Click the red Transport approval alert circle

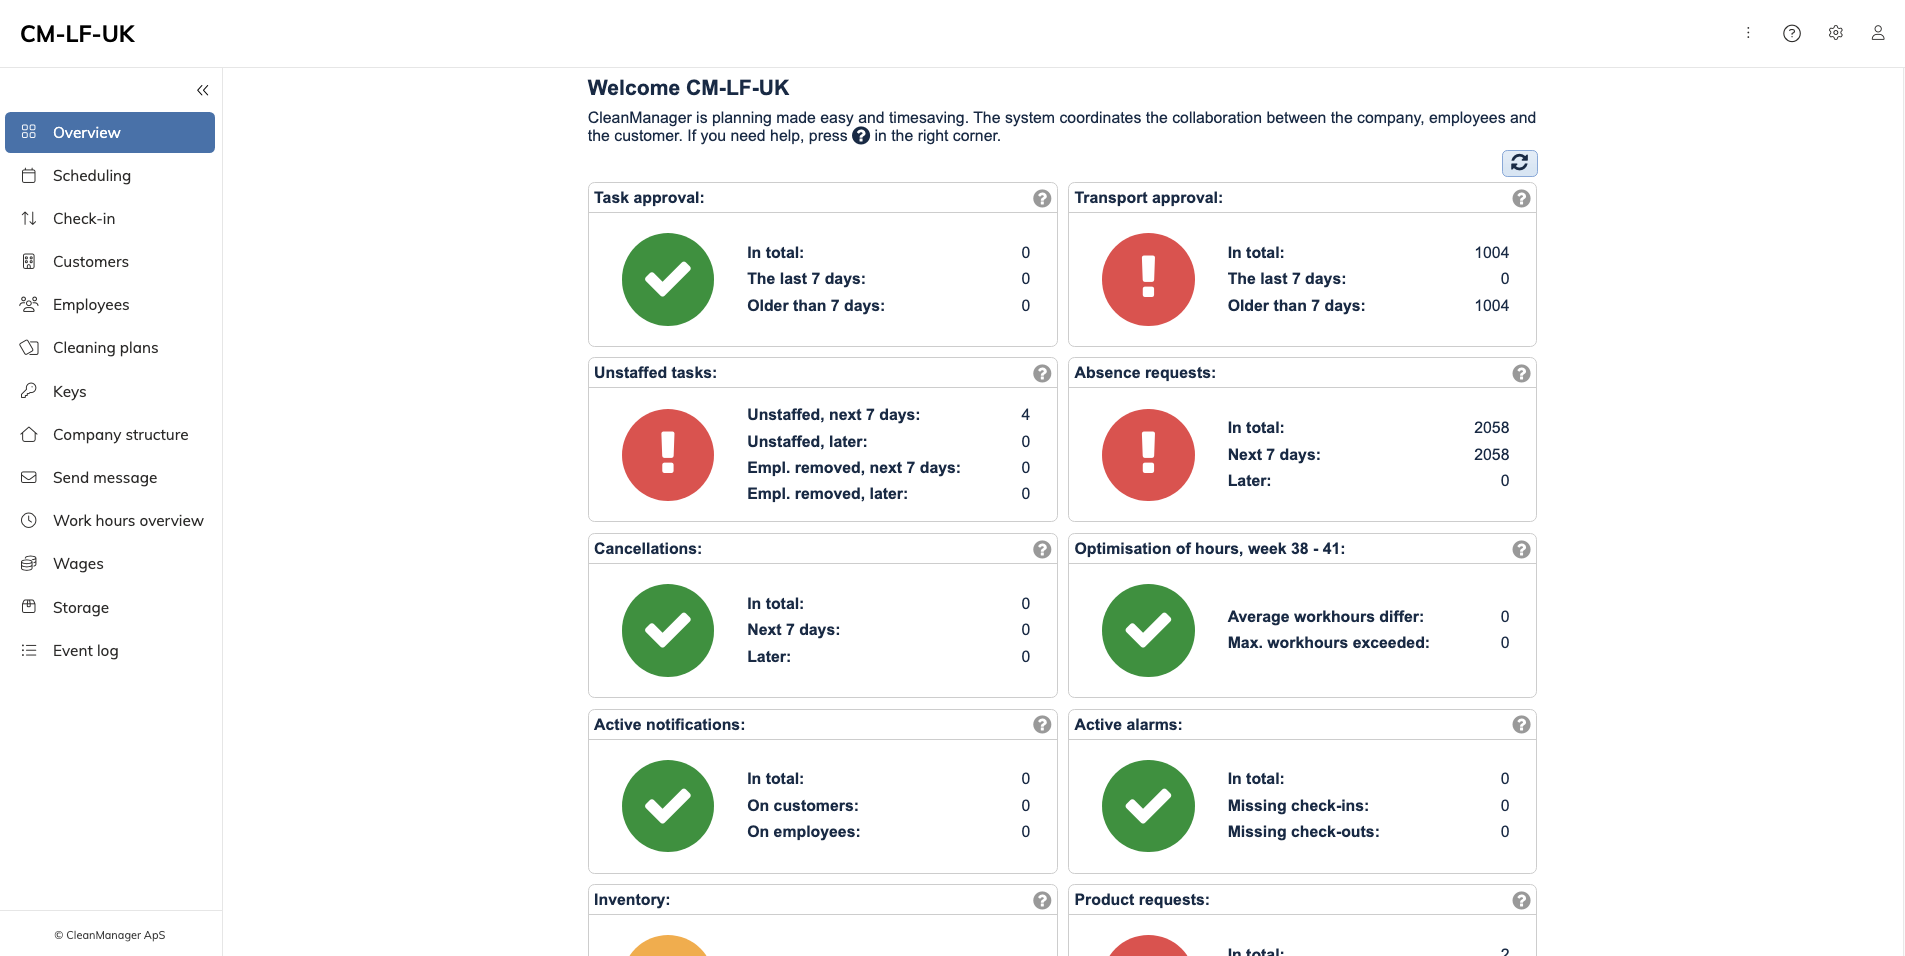point(1148,280)
